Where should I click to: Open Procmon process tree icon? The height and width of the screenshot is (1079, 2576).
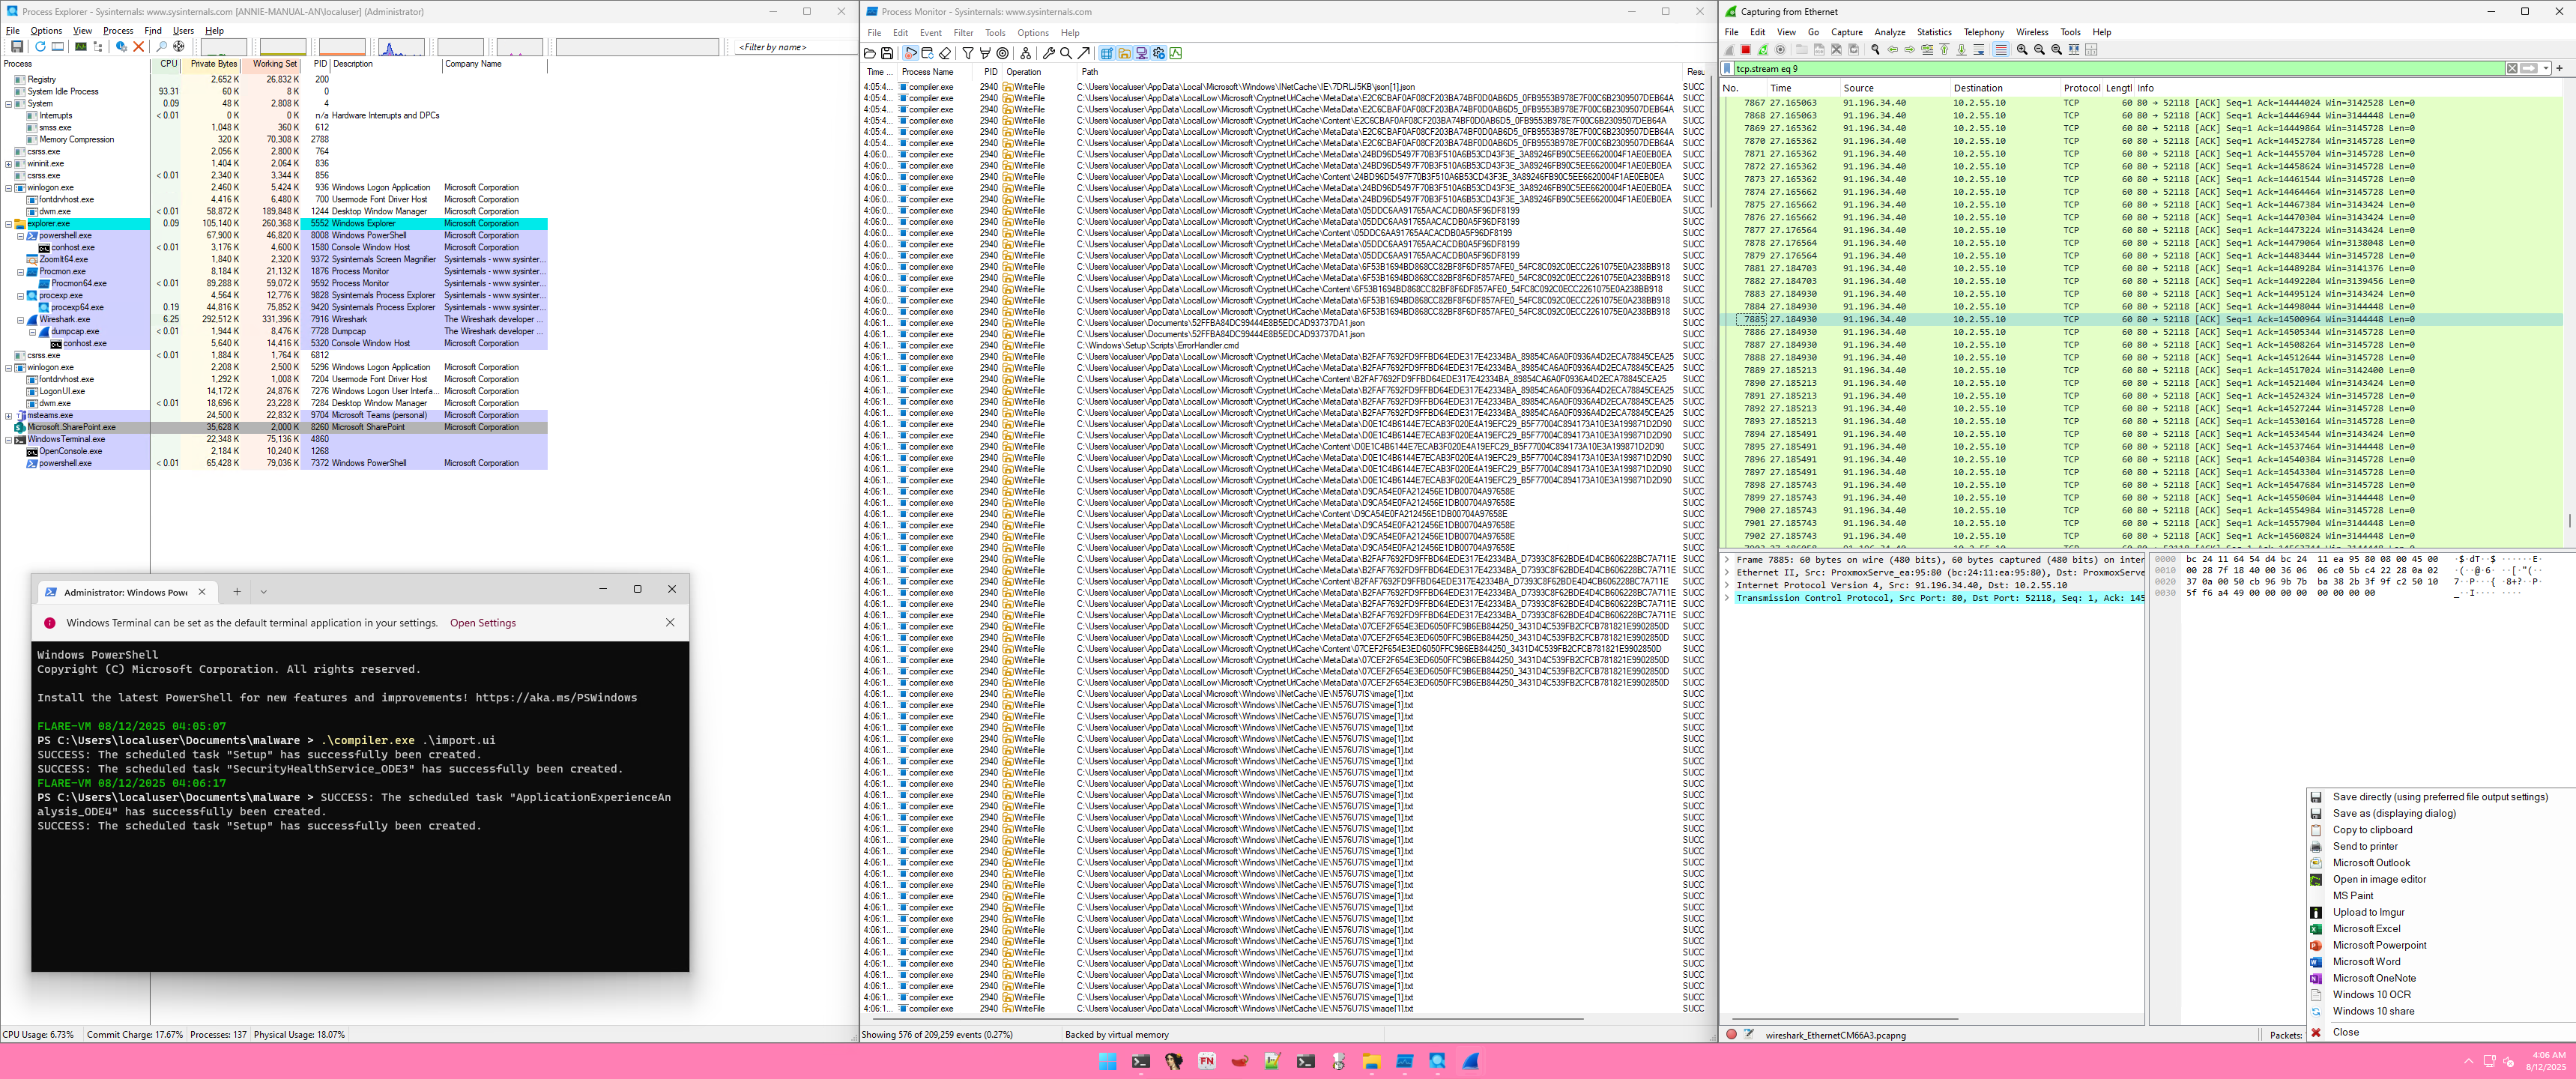pyautogui.click(x=1026, y=53)
